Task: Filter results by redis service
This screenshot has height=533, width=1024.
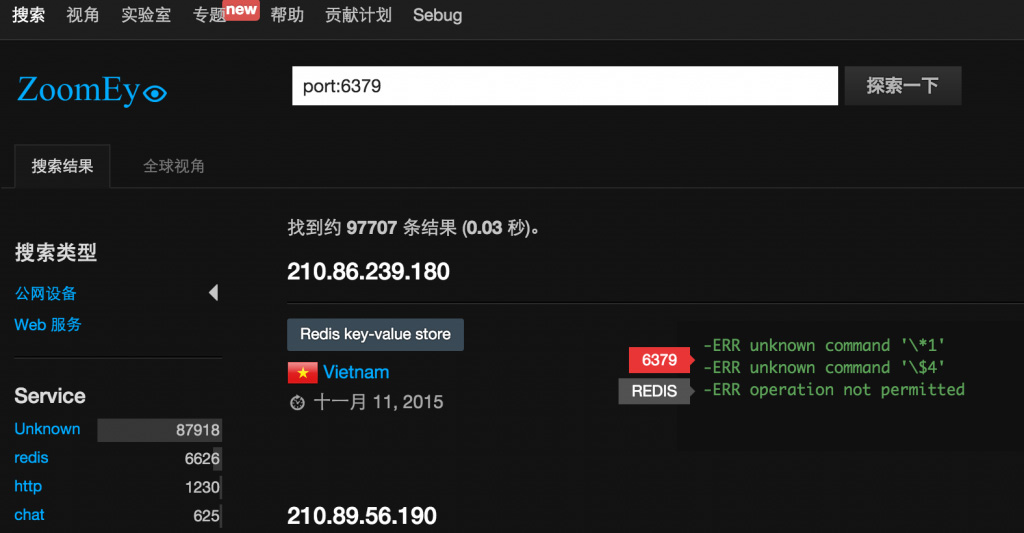Action: 31,458
